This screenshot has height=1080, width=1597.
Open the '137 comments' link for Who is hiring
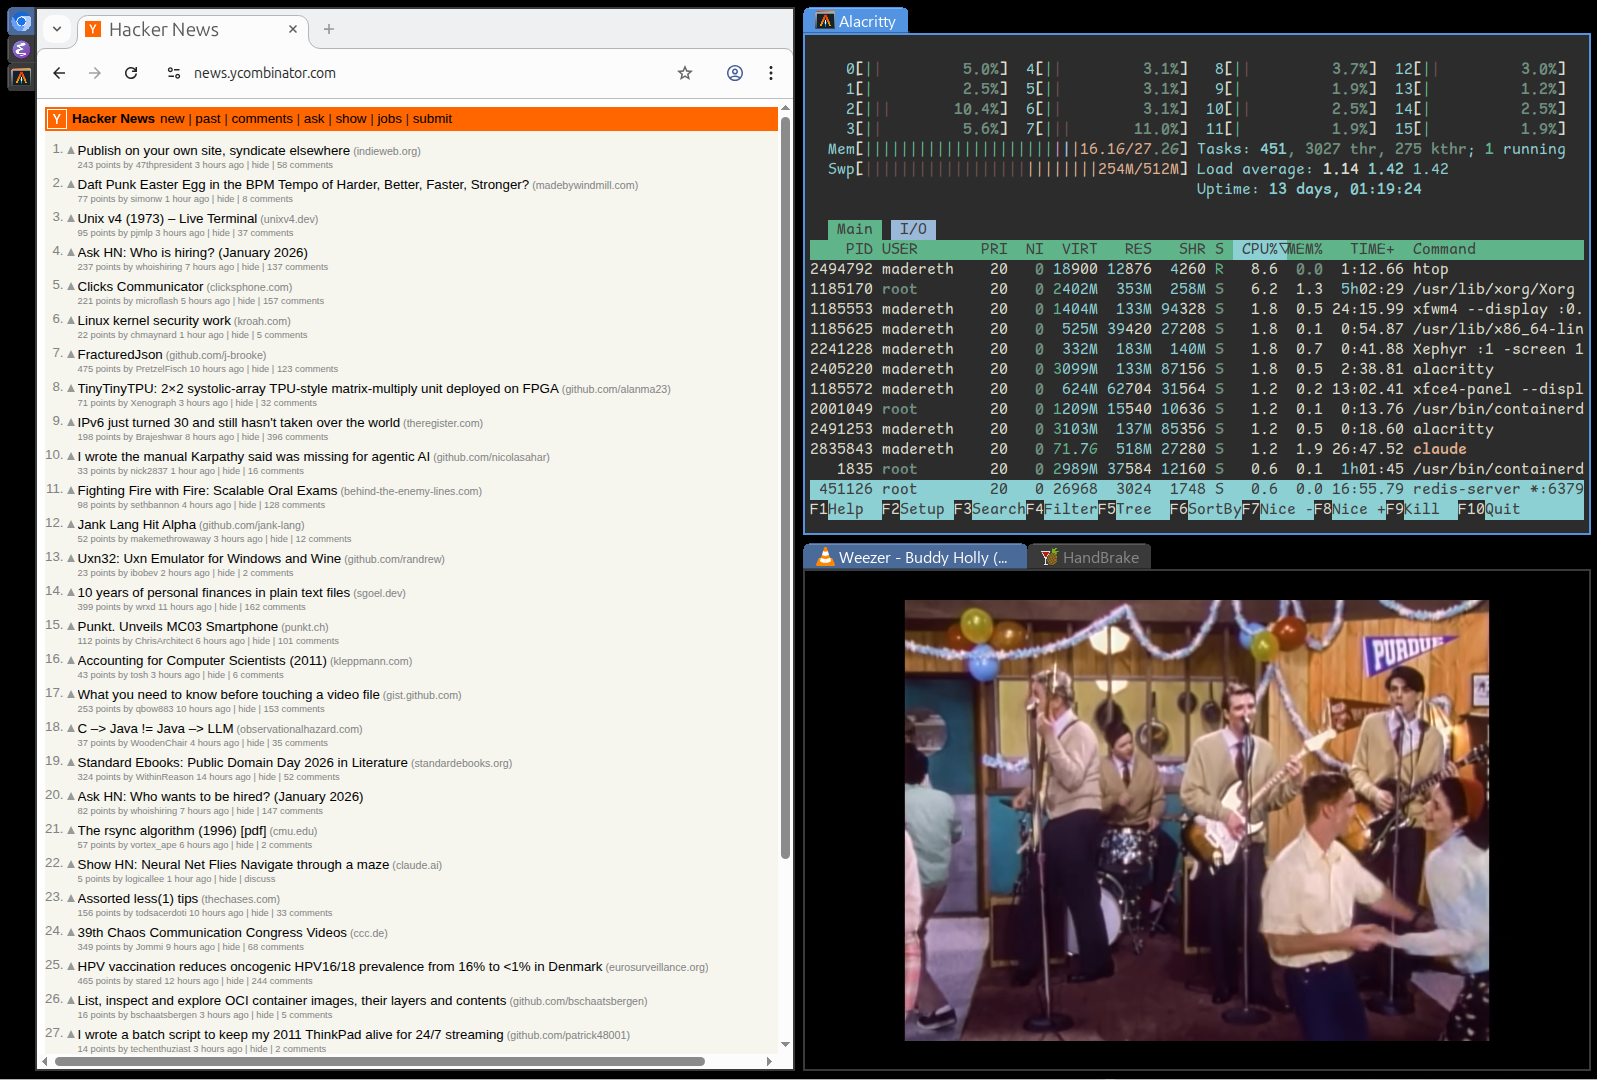point(297,267)
